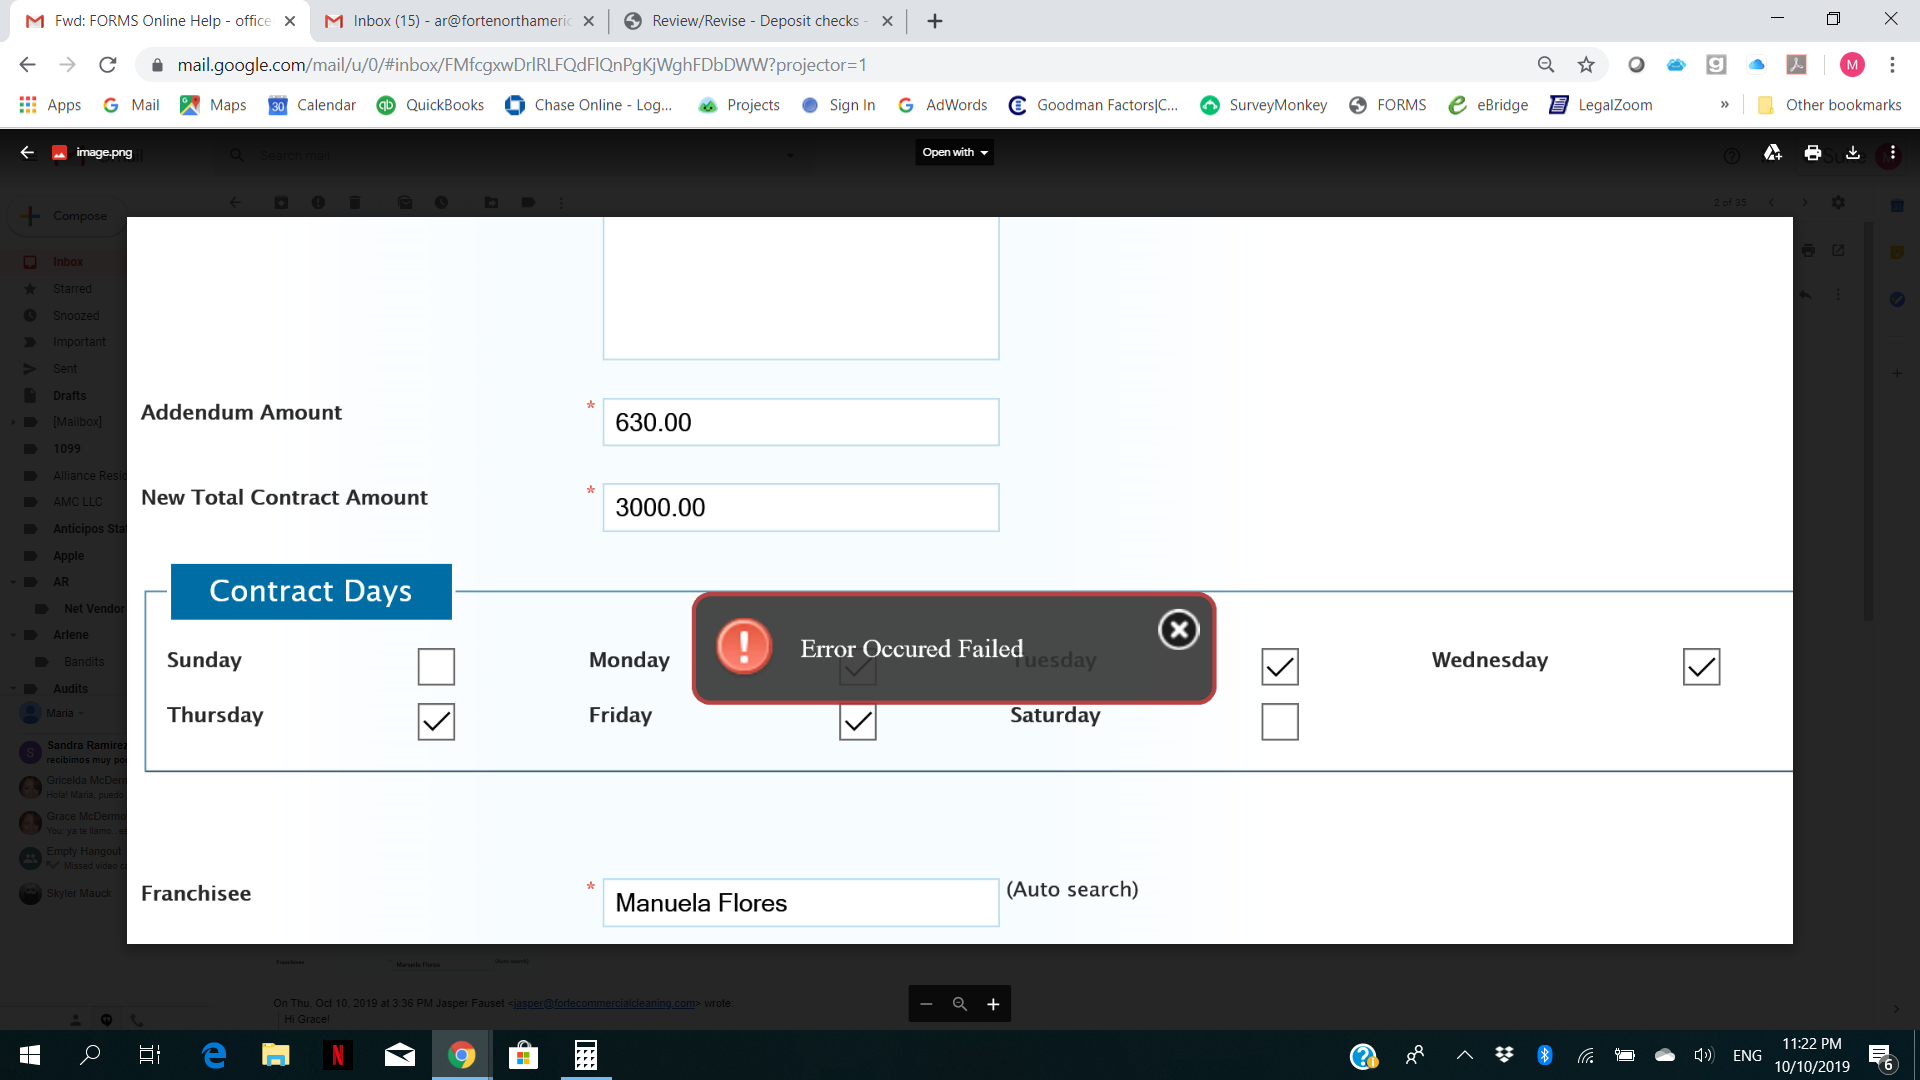This screenshot has height=1080, width=1920.
Task: Show hidden system tray icons
Action: [x=1464, y=1055]
